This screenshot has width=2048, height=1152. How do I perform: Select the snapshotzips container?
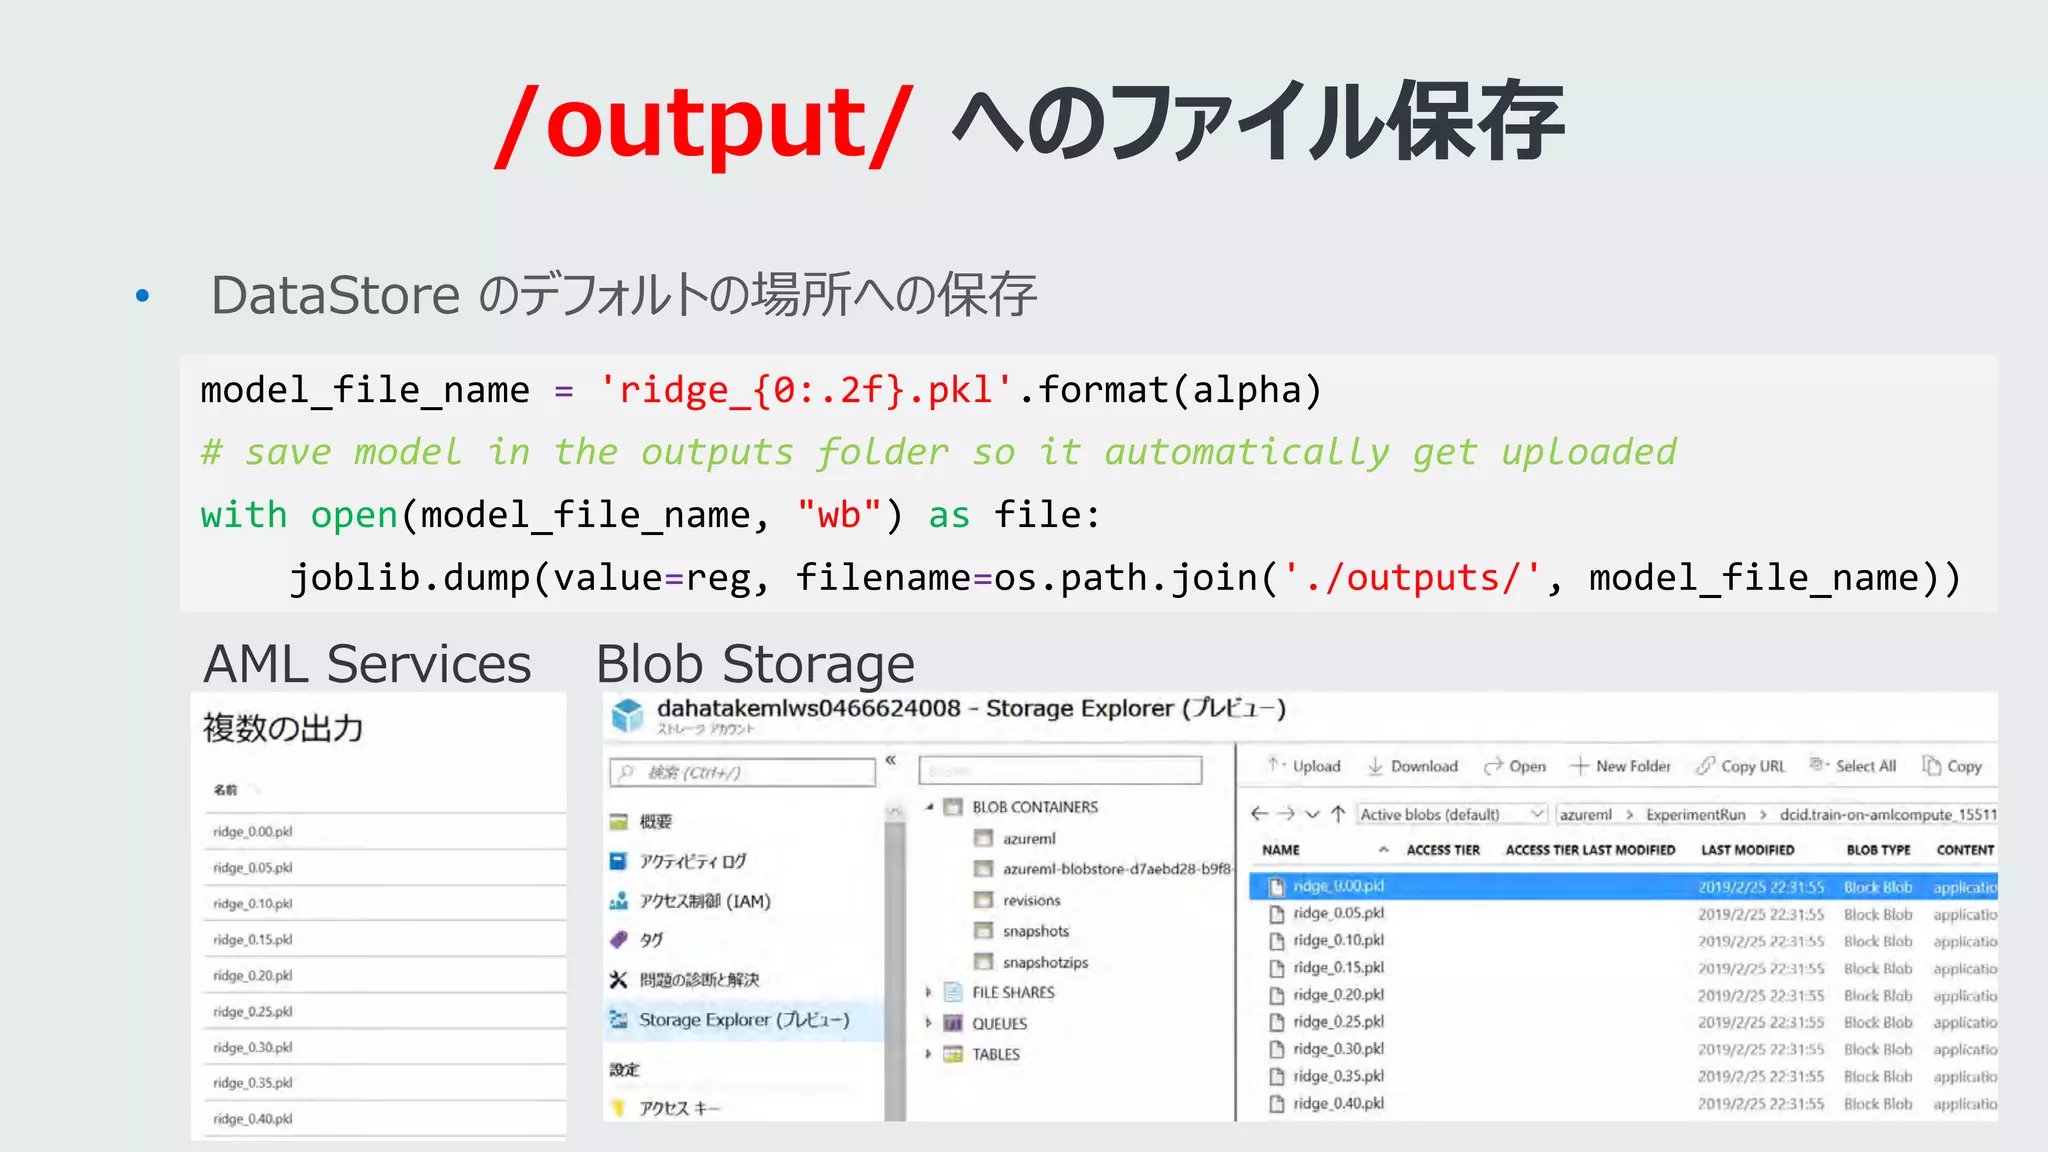click(x=1045, y=962)
